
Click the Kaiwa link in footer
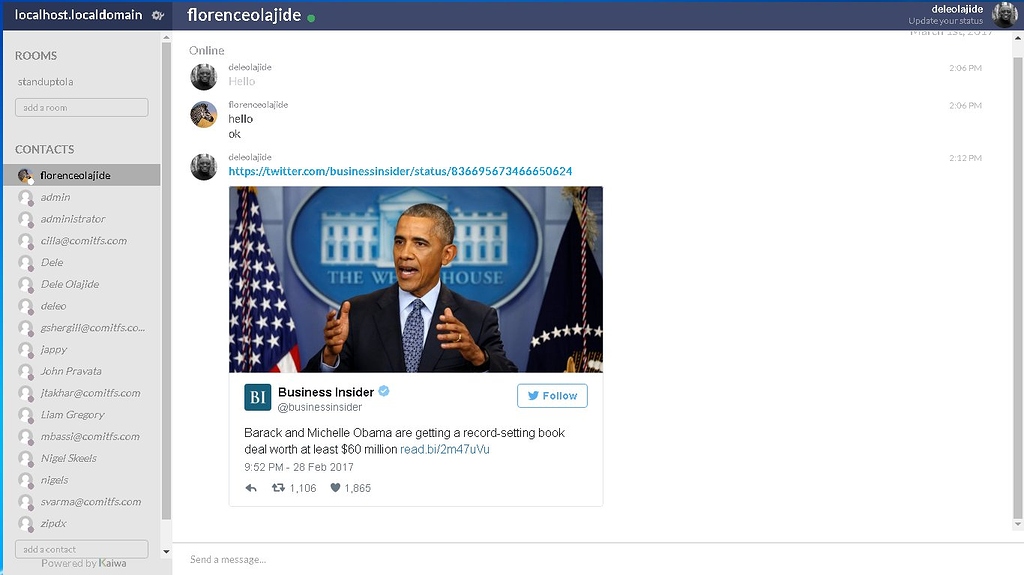(x=112, y=563)
